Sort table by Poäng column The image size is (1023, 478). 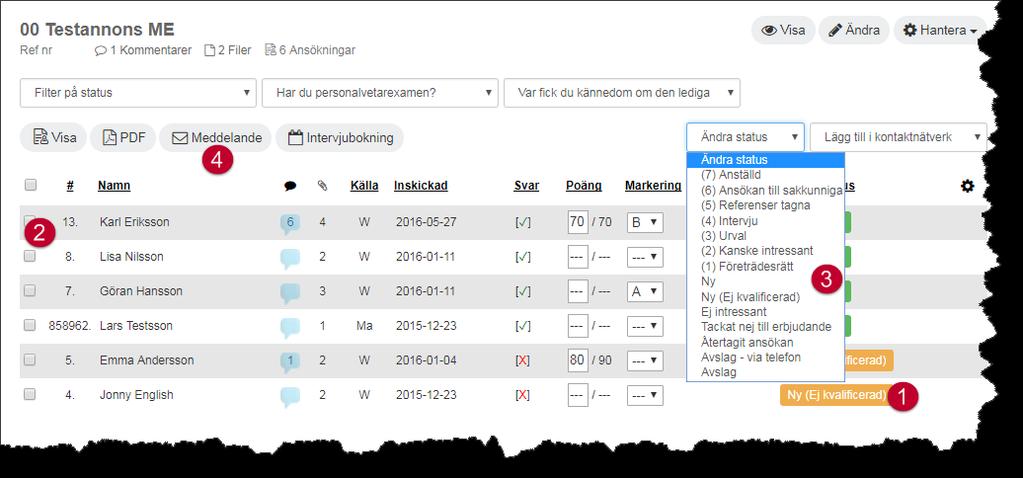583,186
